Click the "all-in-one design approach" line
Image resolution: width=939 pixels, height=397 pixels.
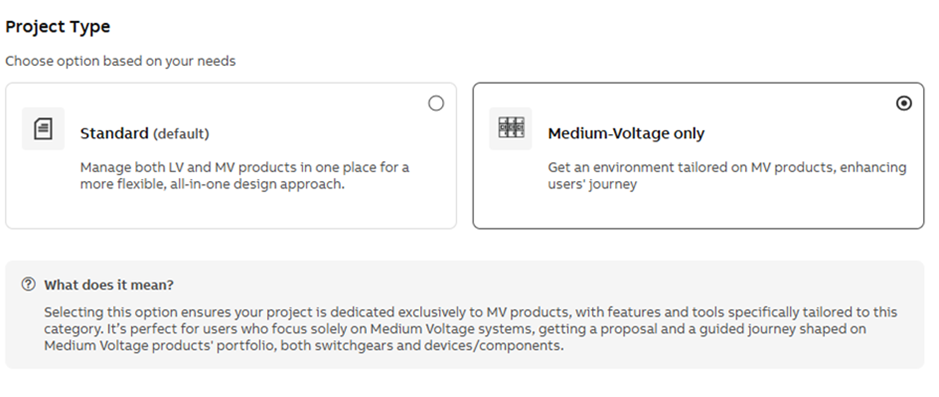coord(212,184)
